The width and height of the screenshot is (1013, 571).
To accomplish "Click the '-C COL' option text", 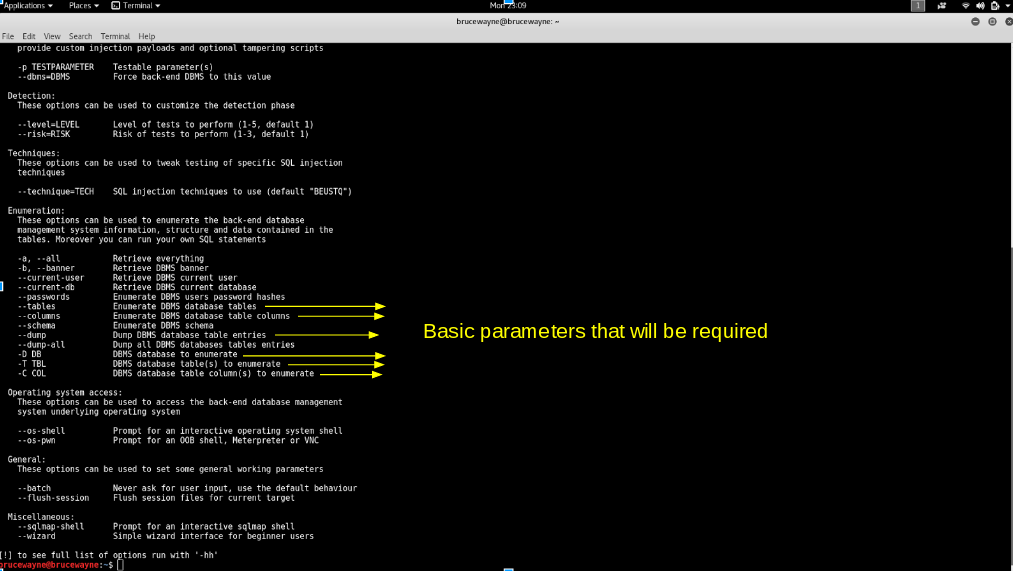I will [x=32, y=373].
